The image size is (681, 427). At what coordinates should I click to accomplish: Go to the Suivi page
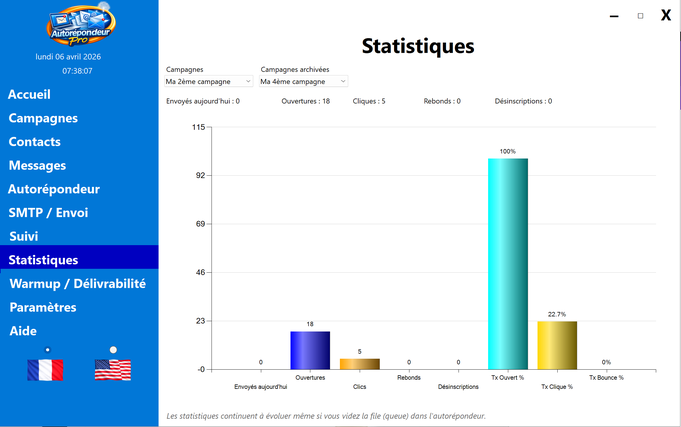click(x=24, y=236)
